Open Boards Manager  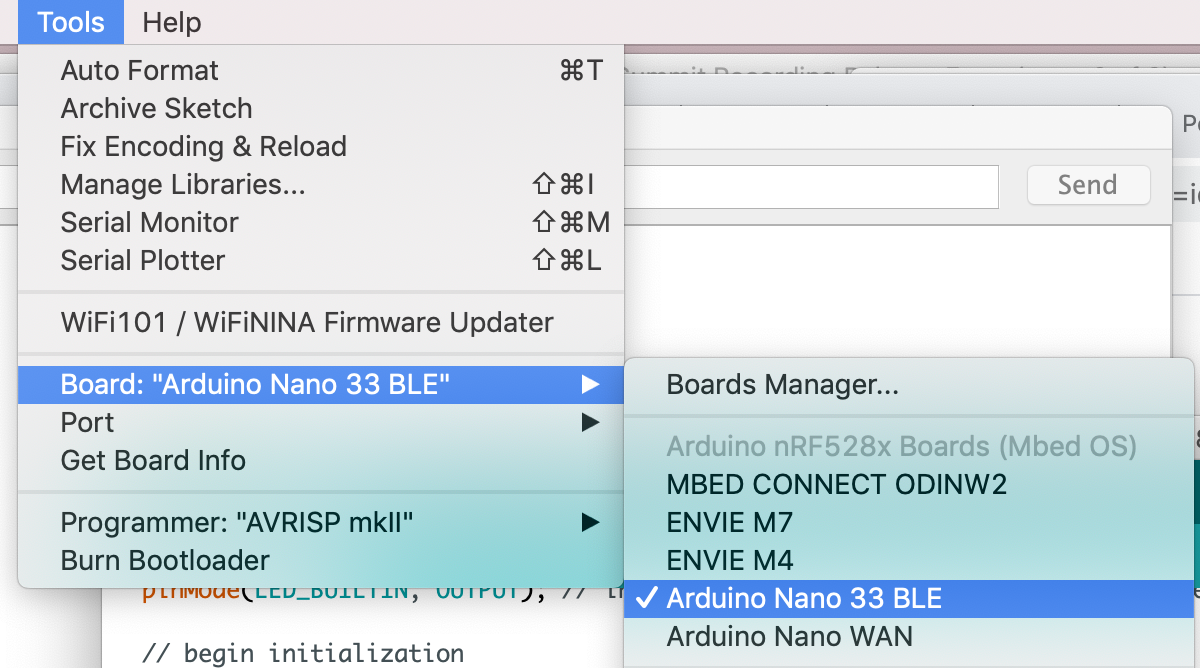783,385
